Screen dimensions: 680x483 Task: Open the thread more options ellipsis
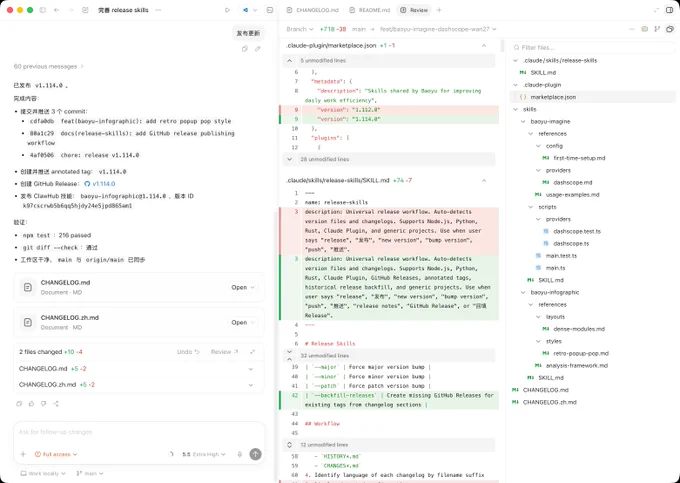[x=158, y=10]
